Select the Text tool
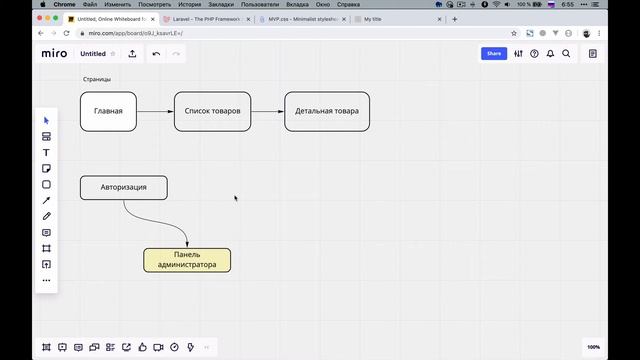Viewport: 640px width, 360px height. pos(46,152)
